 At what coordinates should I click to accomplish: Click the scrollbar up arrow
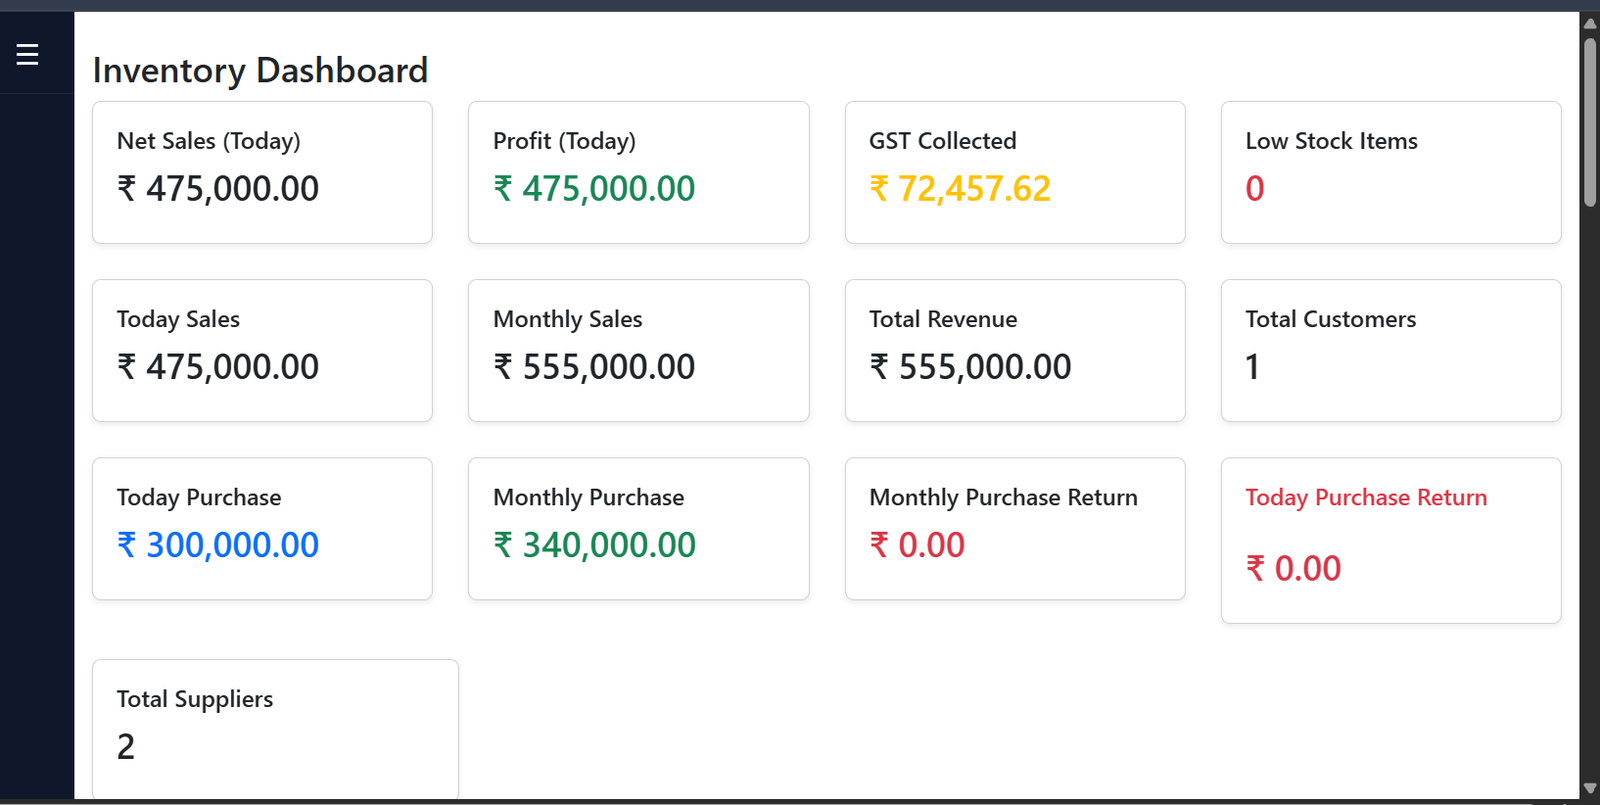(1590, 23)
